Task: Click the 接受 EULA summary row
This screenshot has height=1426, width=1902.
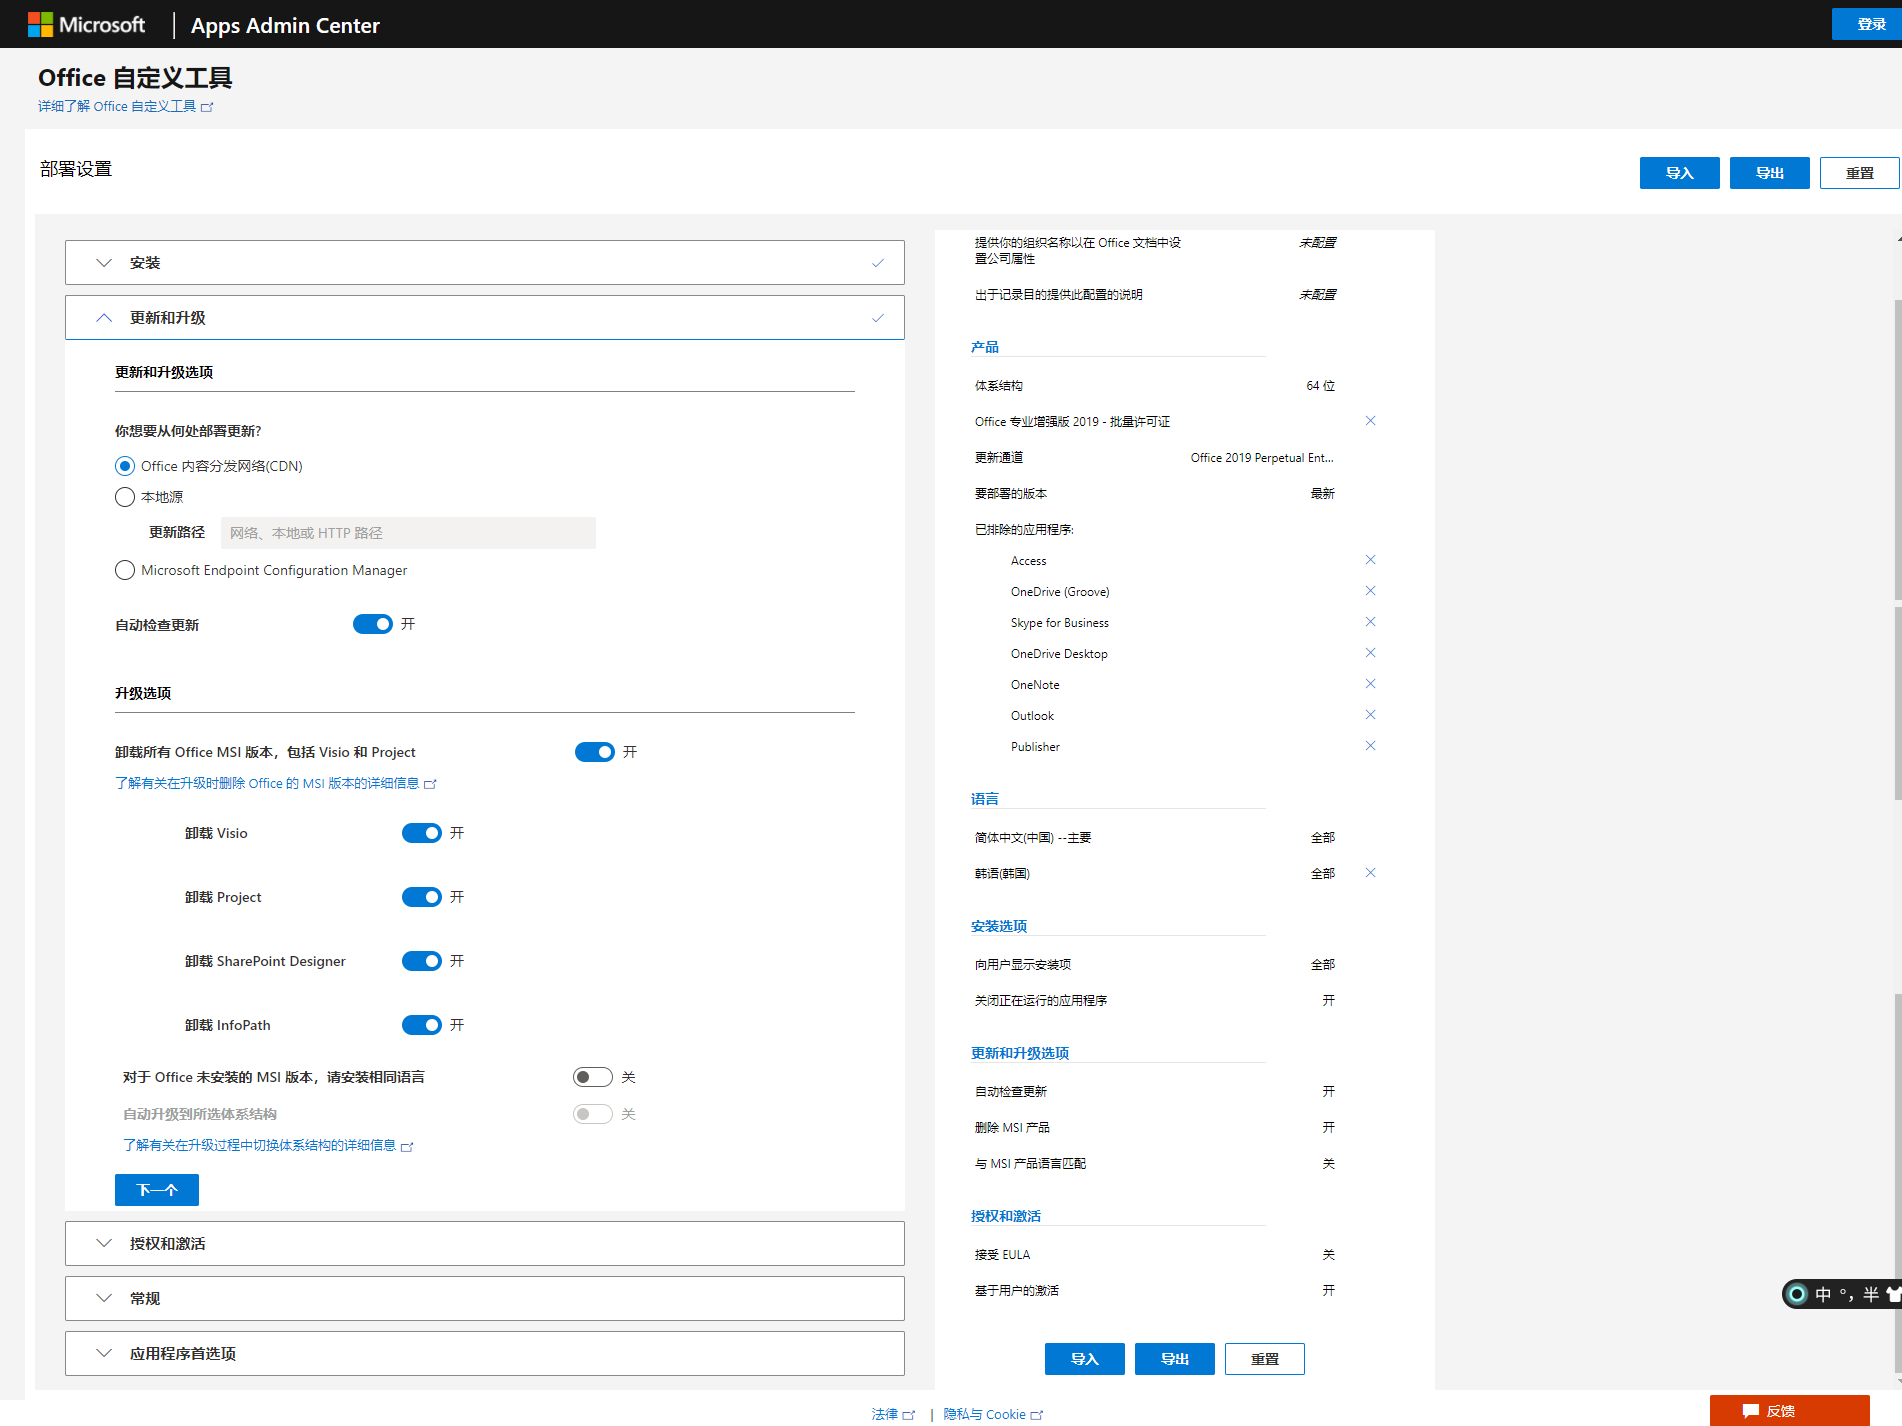Action: pos(1155,1255)
